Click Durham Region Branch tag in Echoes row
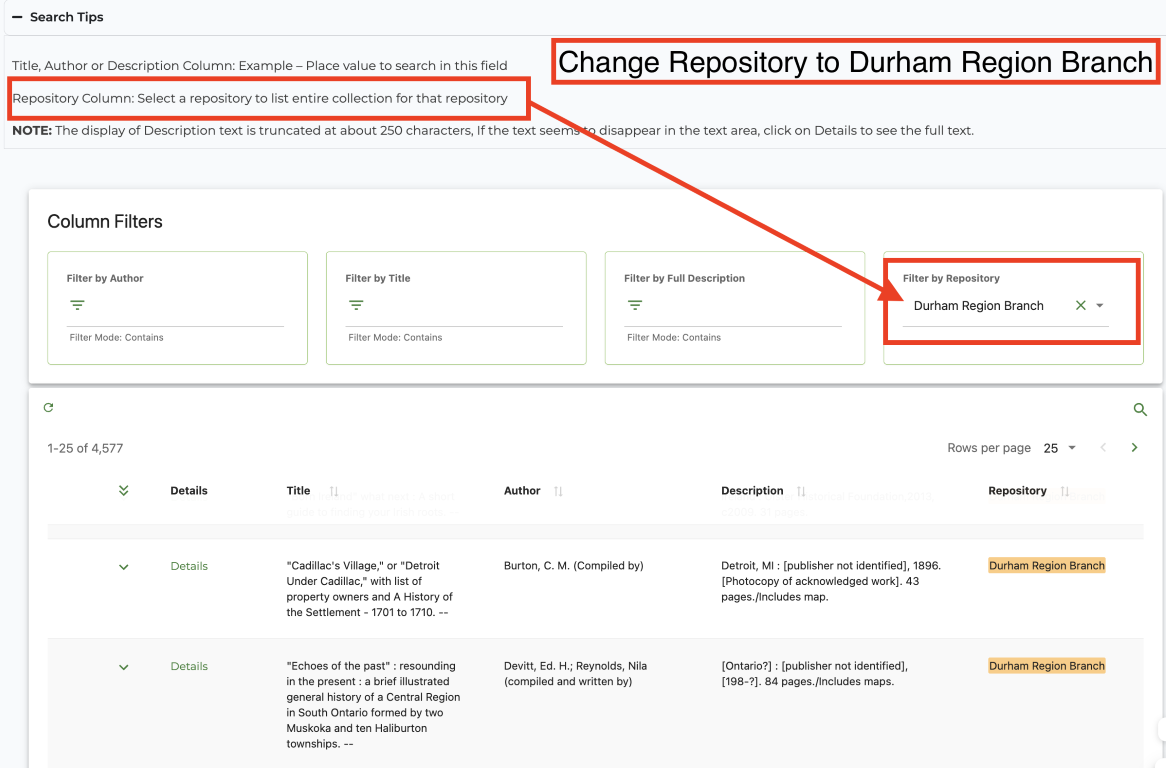1166x768 pixels. point(1046,666)
